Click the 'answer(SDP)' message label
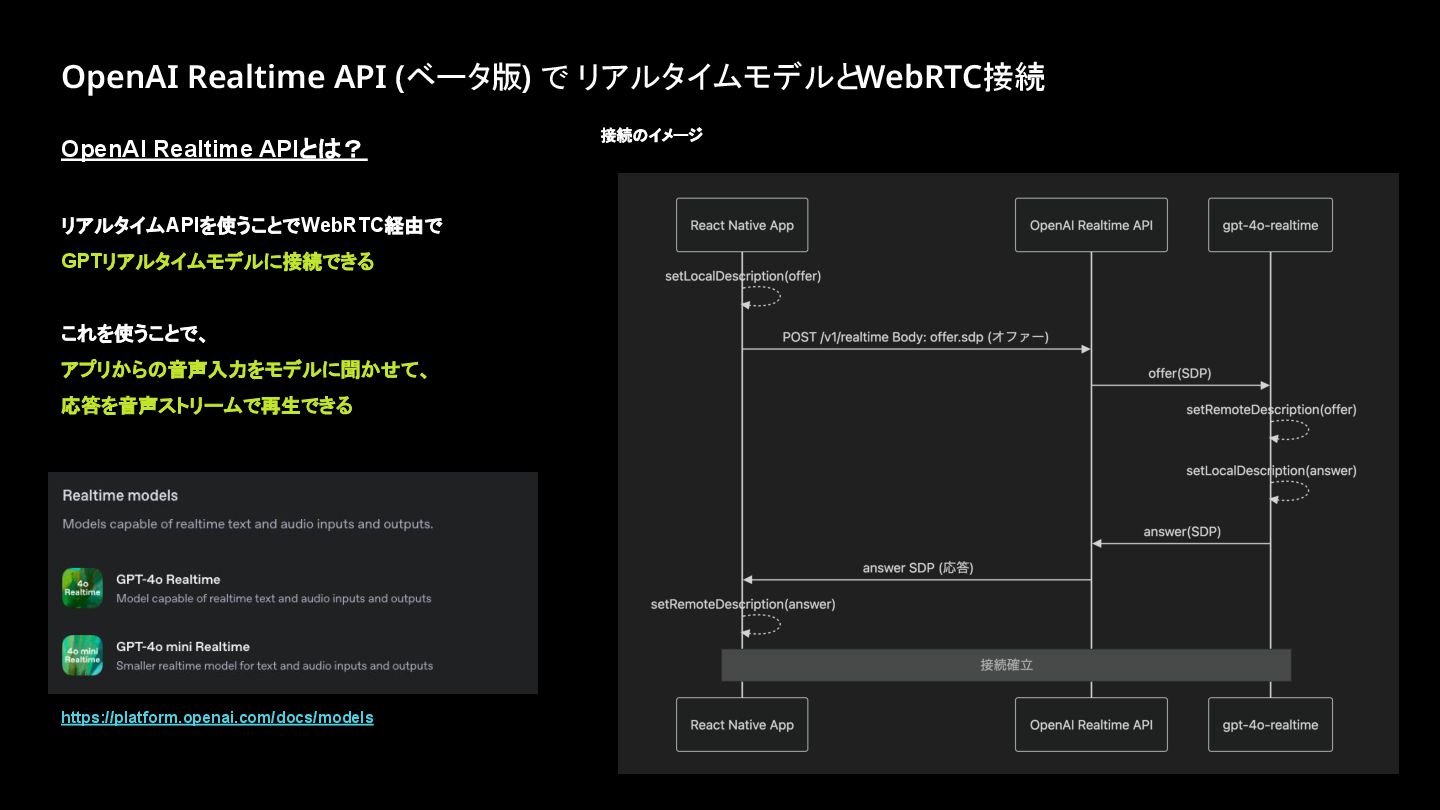Image resolution: width=1440 pixels, height=810 pixels. (x=1182, y=532)
